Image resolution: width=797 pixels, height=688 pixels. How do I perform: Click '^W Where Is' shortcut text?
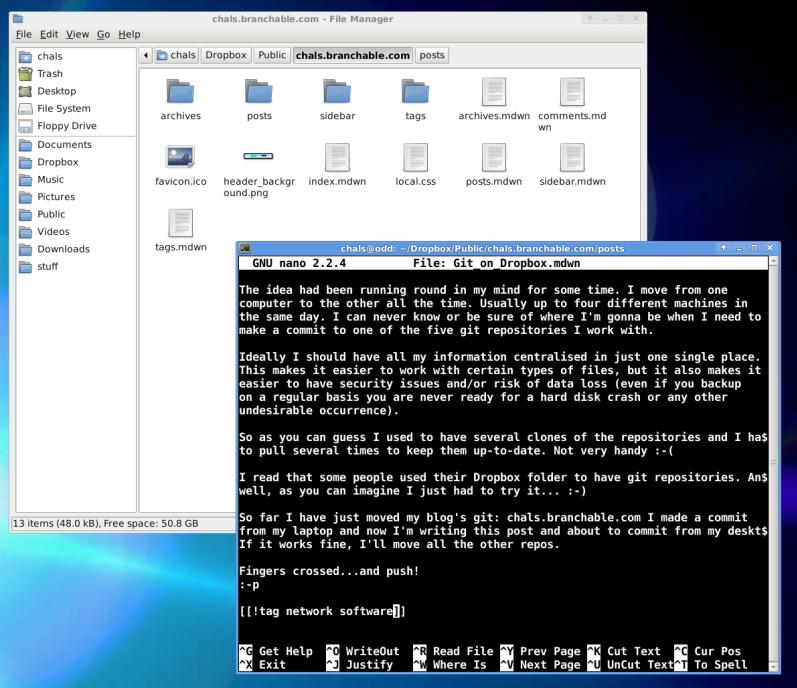(x=450, y=665)
